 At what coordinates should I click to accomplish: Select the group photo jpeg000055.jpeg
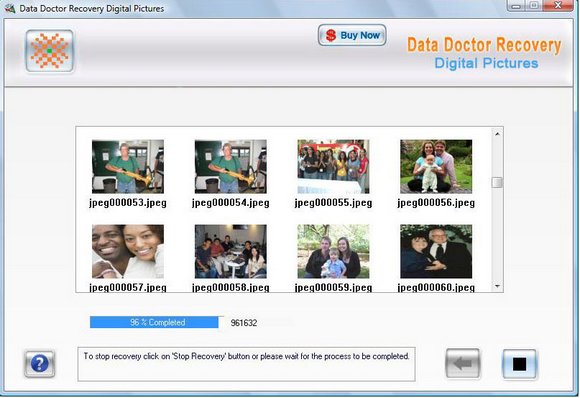click(x=333, y=166)
